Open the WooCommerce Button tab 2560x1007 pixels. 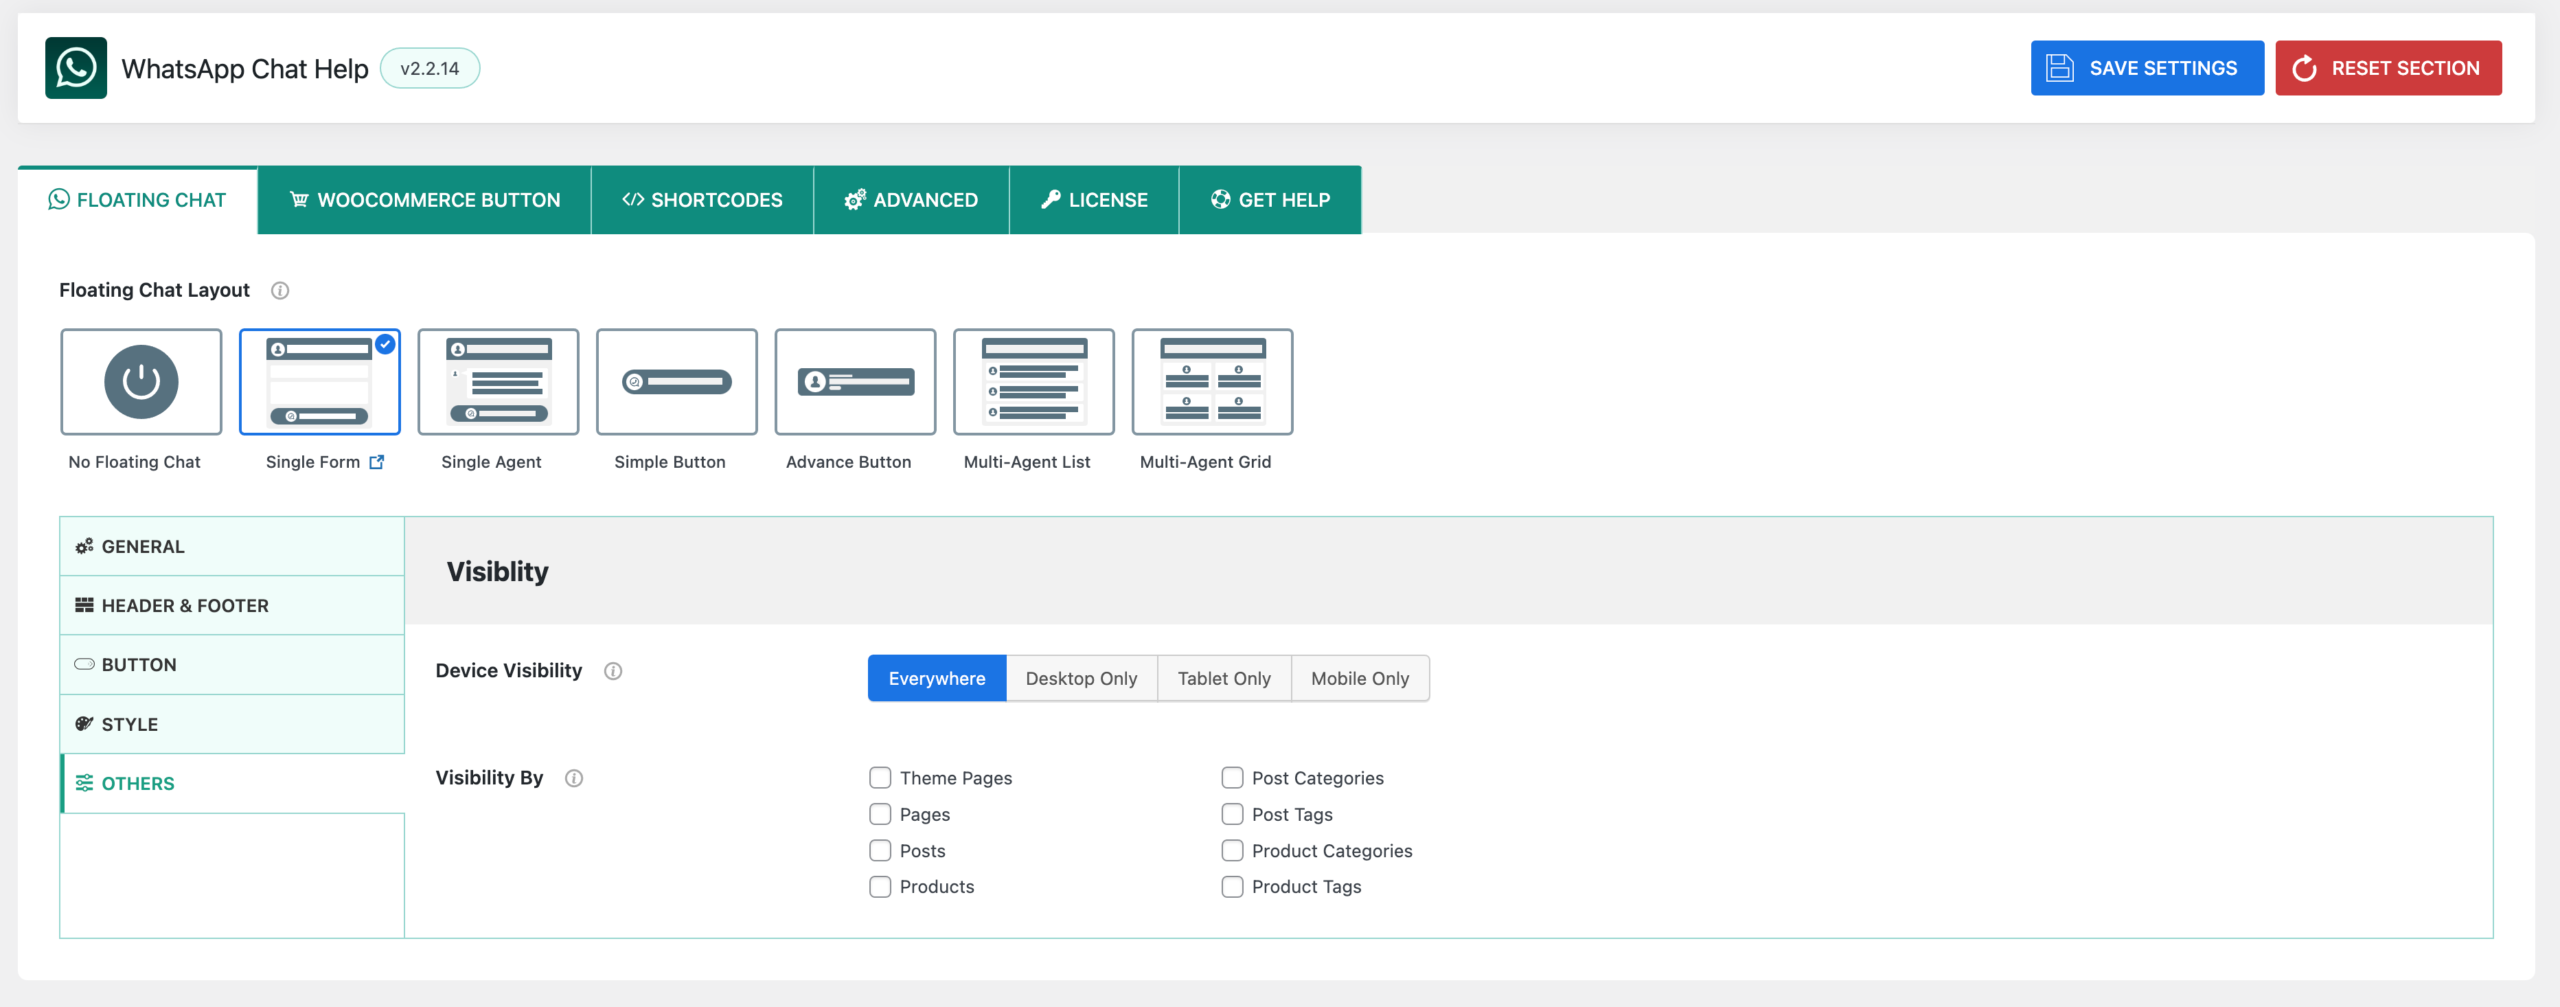click(x=424, y=200)
